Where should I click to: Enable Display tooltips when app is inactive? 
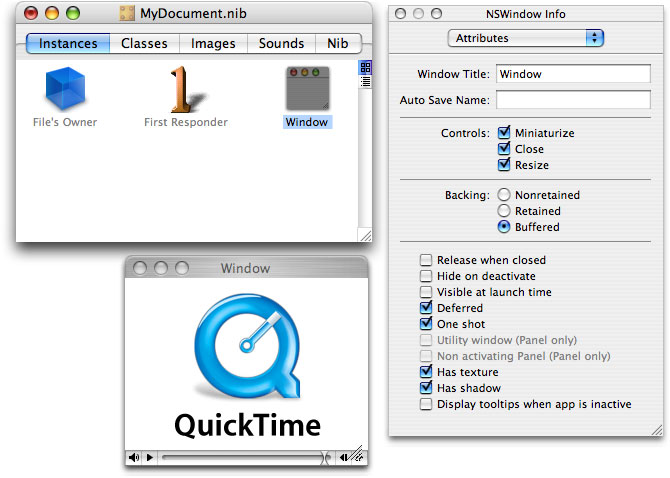[426, 404]
